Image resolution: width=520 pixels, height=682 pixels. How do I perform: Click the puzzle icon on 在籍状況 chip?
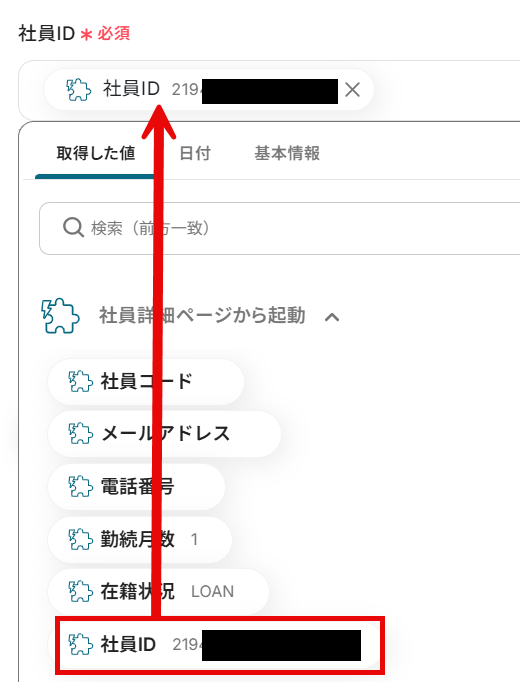pos(81,592)
